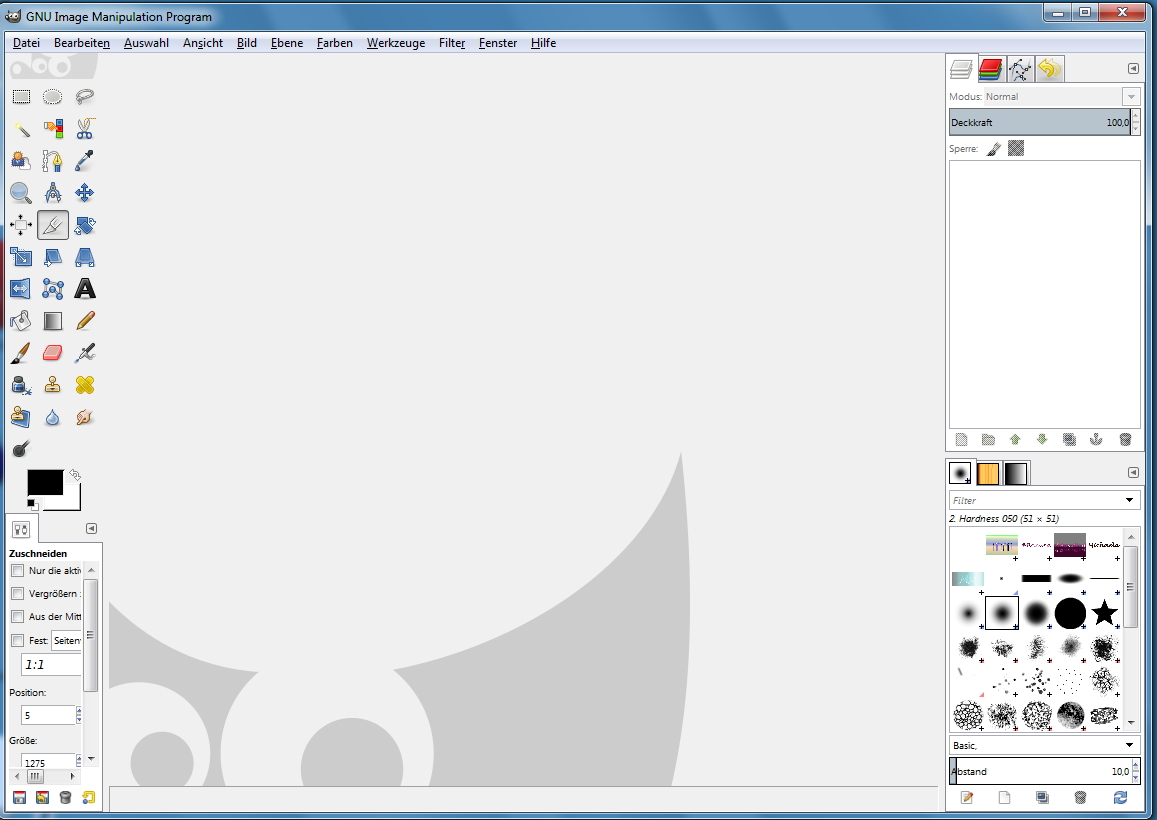Screen dimensions: 1157x820
Task: Enable the 'Nur die aktive' checkbox
Action: tap(17, 570)
